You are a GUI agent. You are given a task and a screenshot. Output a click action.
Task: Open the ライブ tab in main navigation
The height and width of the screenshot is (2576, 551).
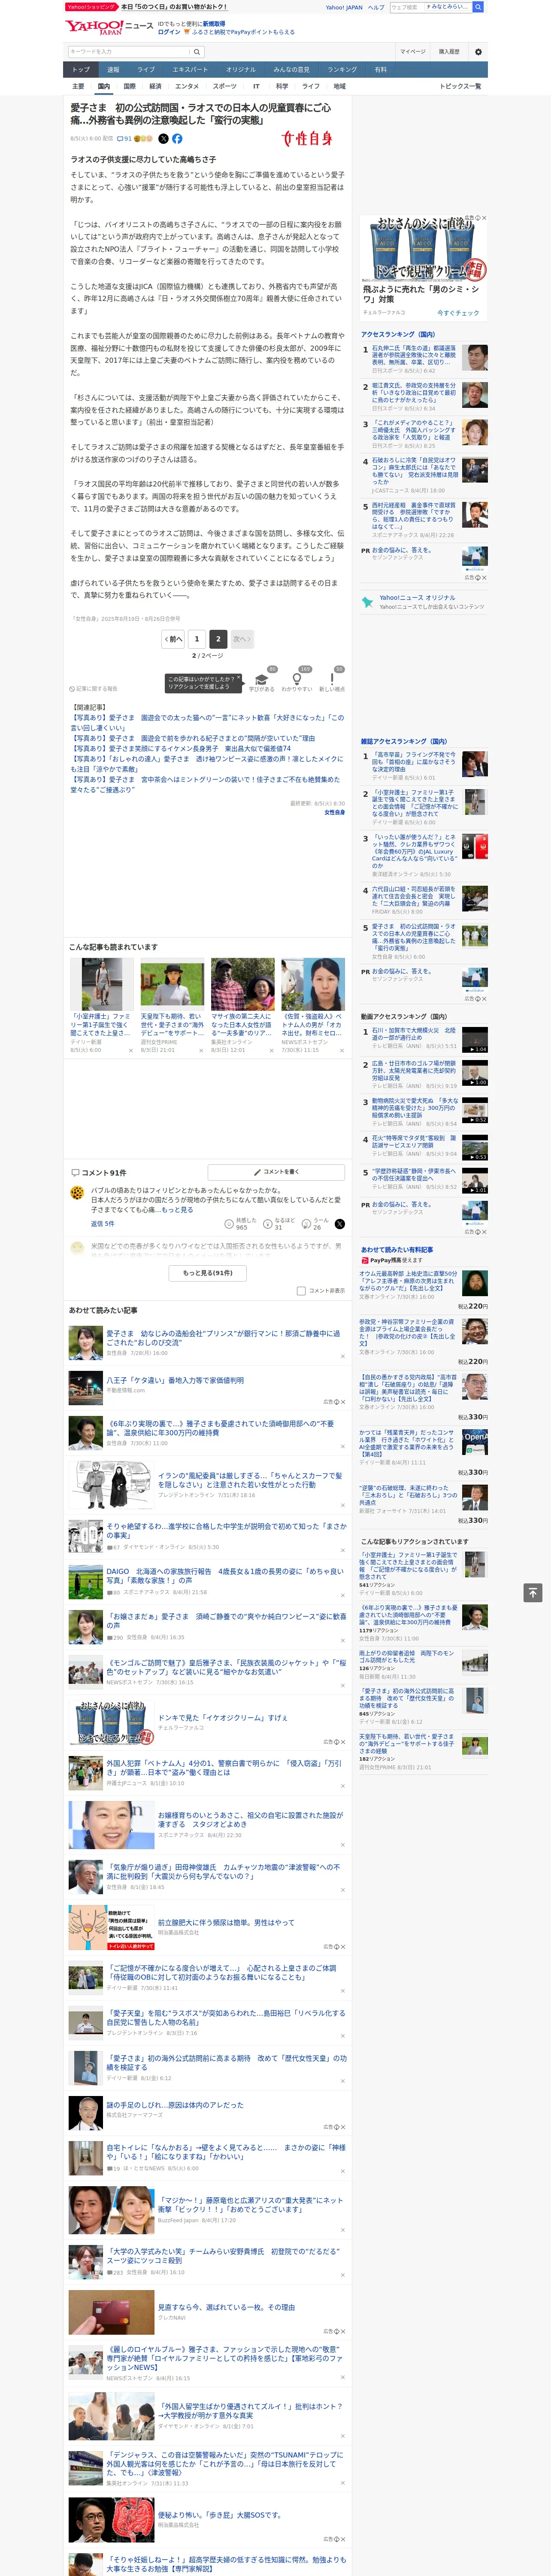click(146, 70)
